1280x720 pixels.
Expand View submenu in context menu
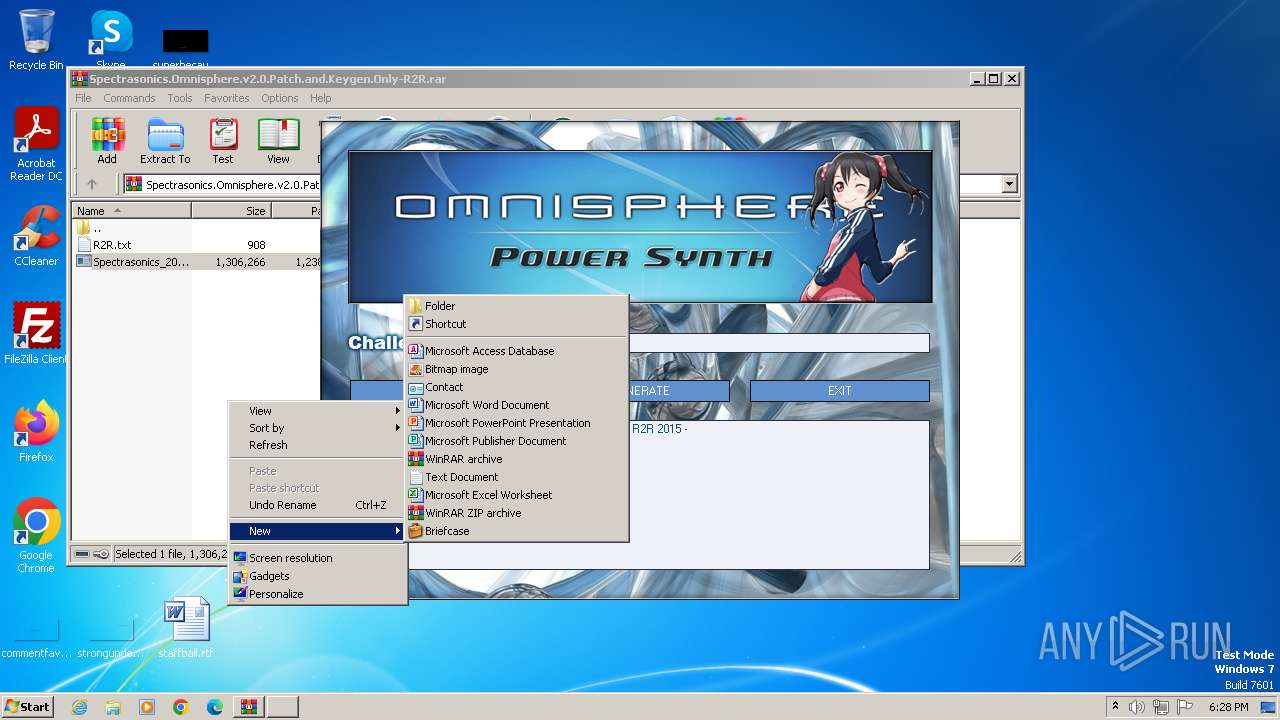click(317, 411)
